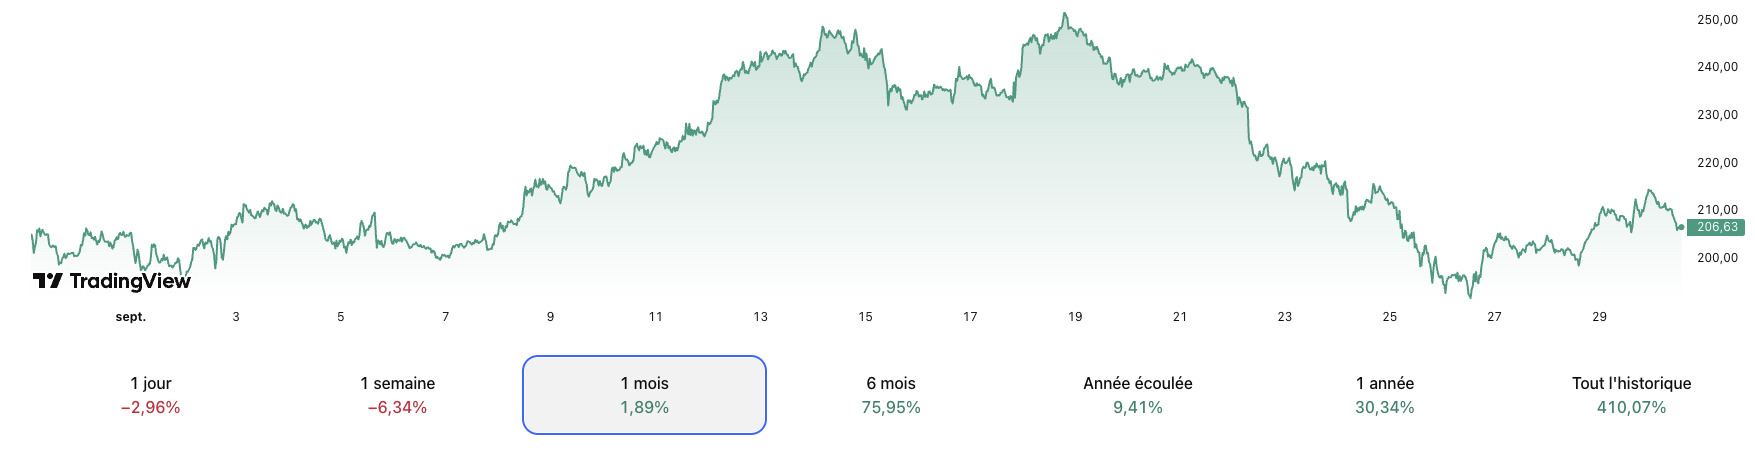Click the 230,00 price axis label
The image size is (1755, 452).
[x=1717, y=115]
